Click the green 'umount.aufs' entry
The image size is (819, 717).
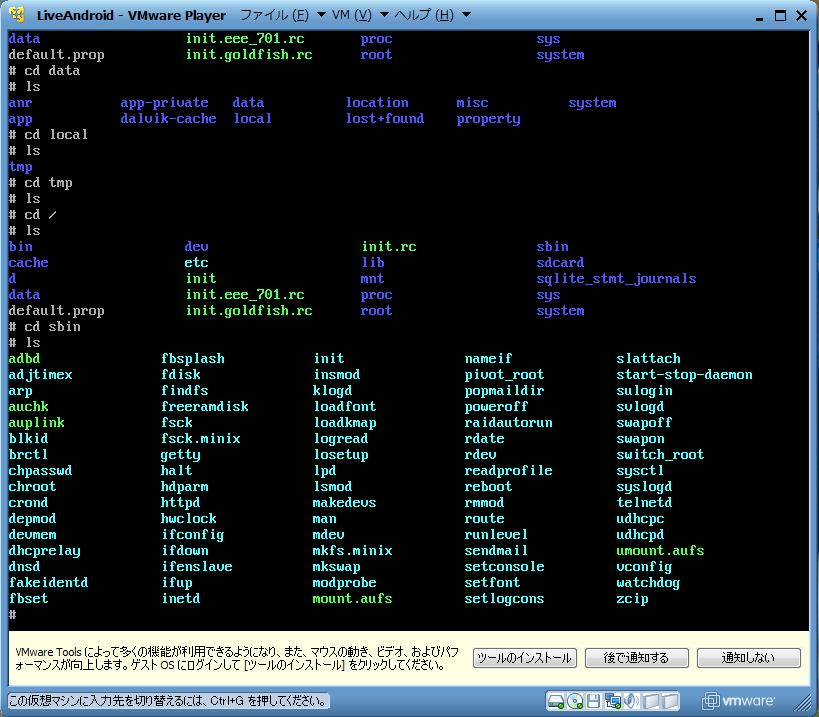pos(660,550)
